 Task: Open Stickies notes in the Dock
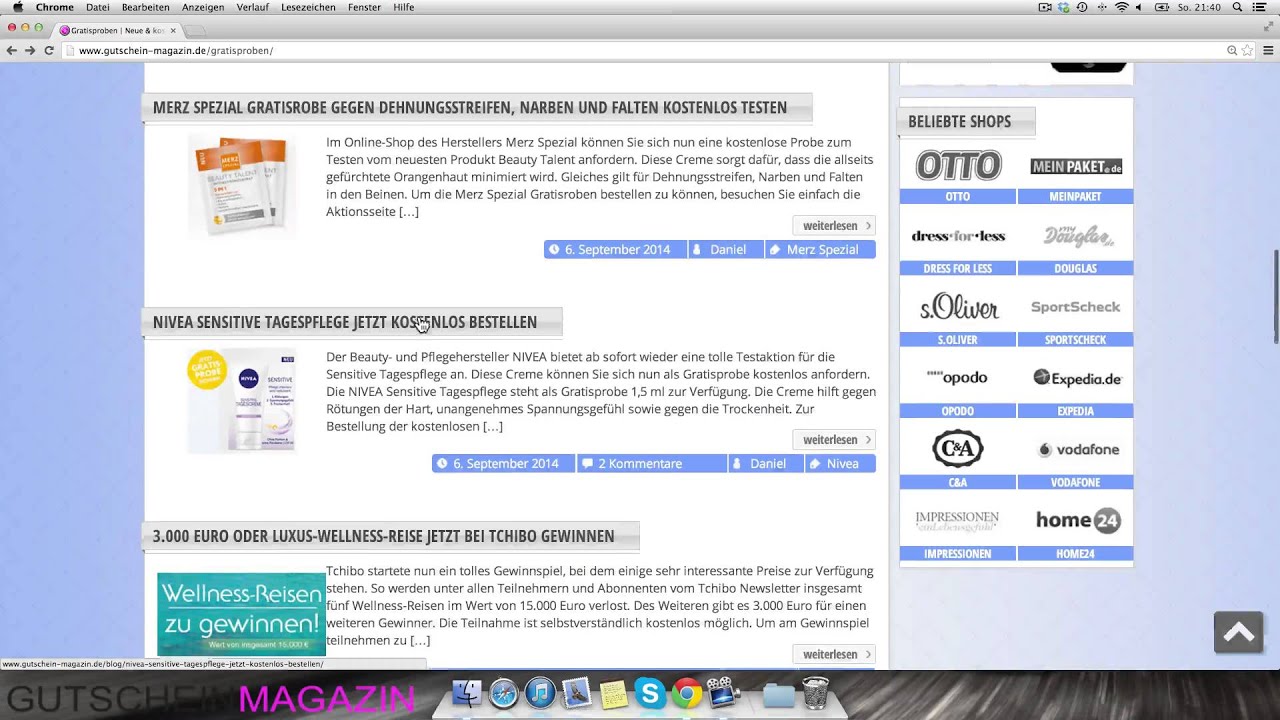(613, 694)
